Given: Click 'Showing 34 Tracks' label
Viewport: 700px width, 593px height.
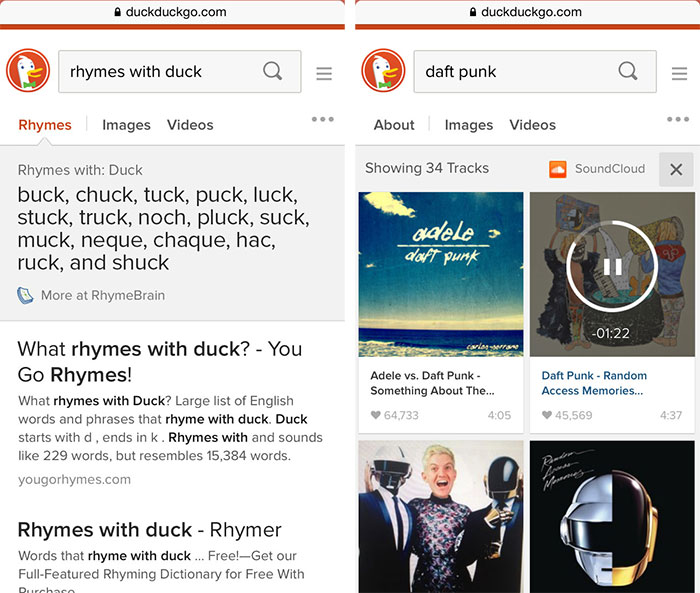Looking at the screenshot, I should click(427, 168).
